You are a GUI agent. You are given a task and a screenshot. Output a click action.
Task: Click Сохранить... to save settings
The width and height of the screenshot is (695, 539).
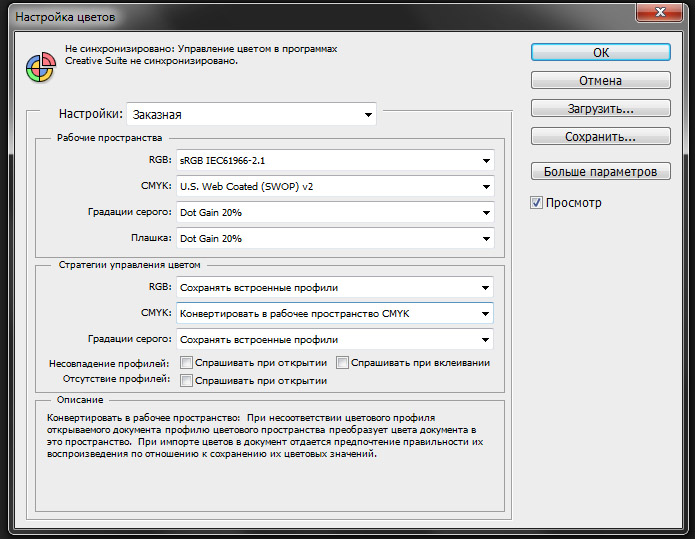[601, 137]
